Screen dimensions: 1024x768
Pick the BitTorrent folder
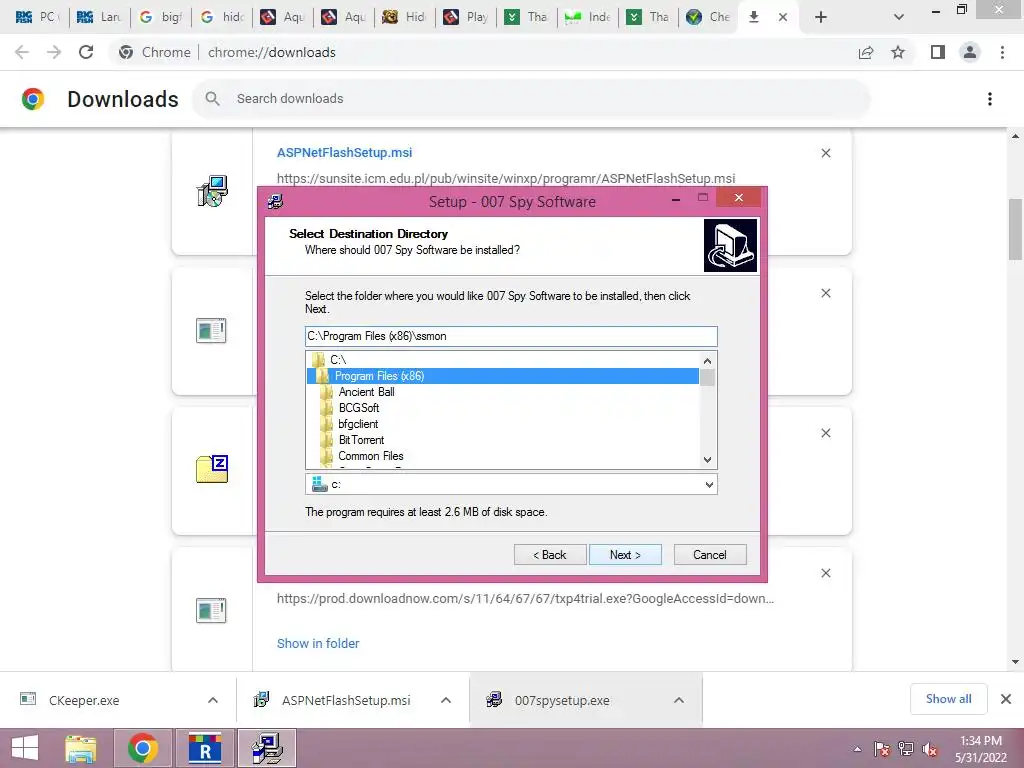click(x=360, y=440)
